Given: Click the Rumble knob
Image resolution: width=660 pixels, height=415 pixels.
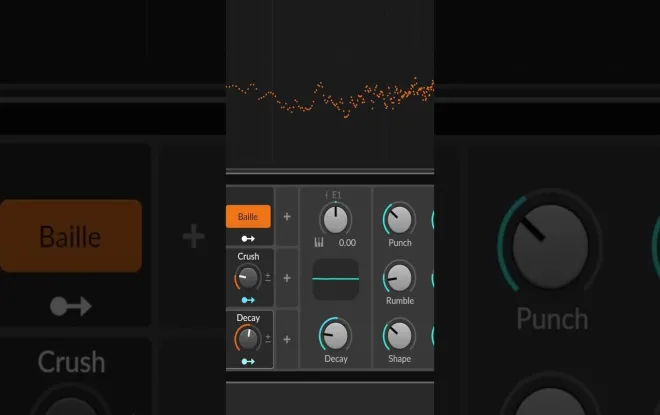Looking at the screenshot, I should (x=399, y=277).
